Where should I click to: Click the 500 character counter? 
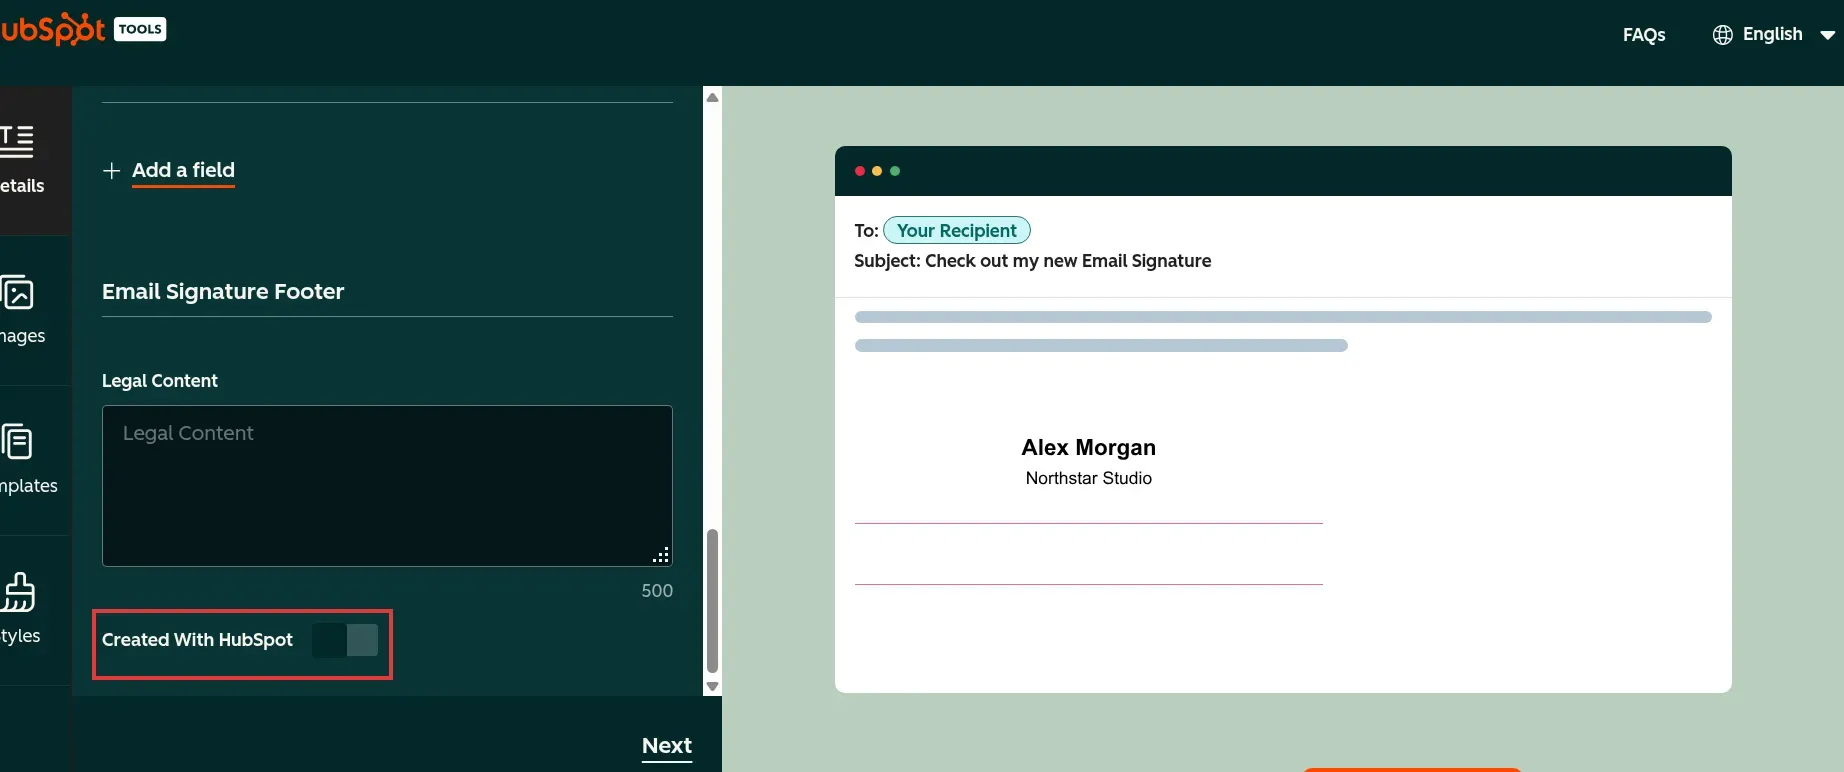pos(657,591)
